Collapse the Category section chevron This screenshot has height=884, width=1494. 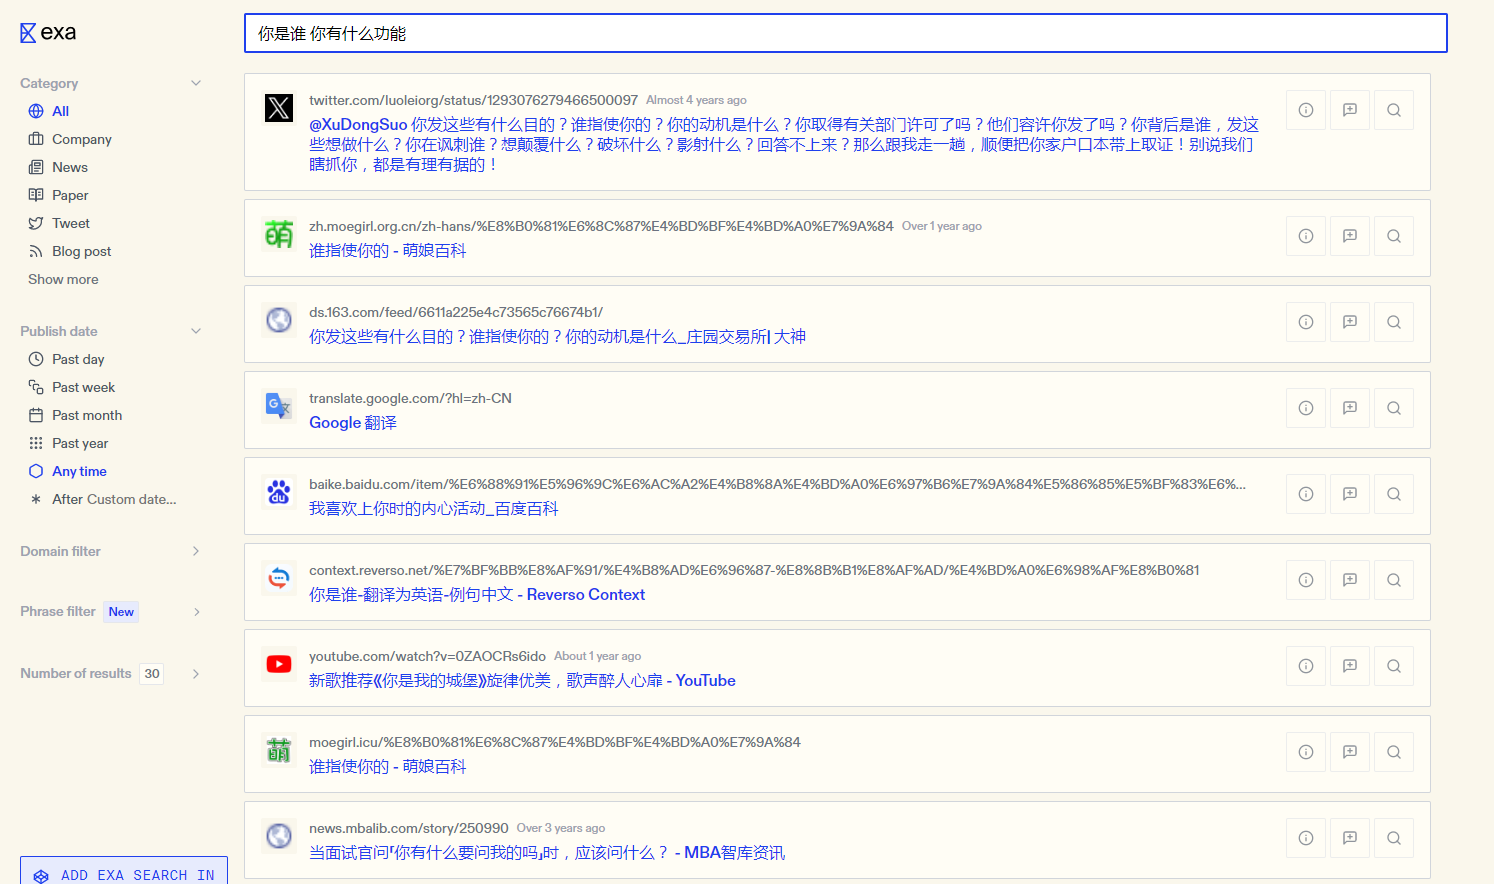pyautogui.click(x=196, y=83)
